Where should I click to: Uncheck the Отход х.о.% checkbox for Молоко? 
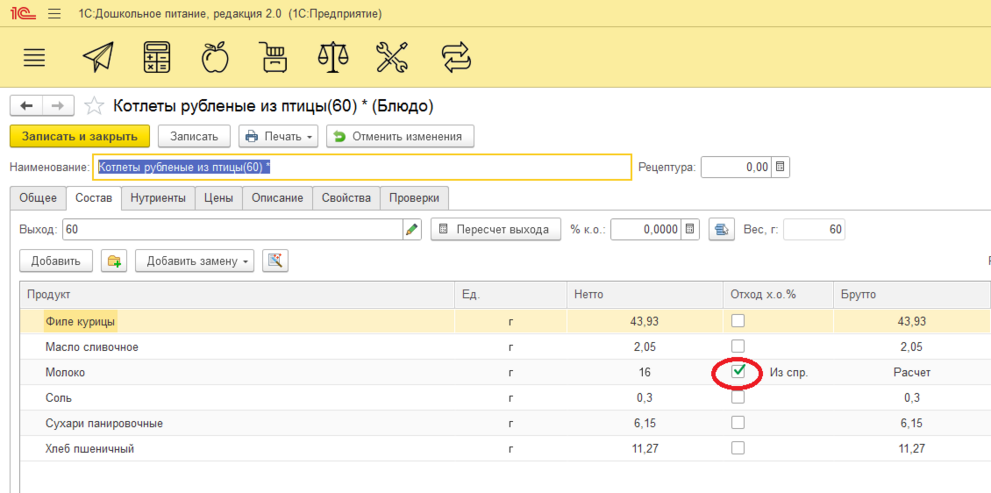[x=739, y=372]
